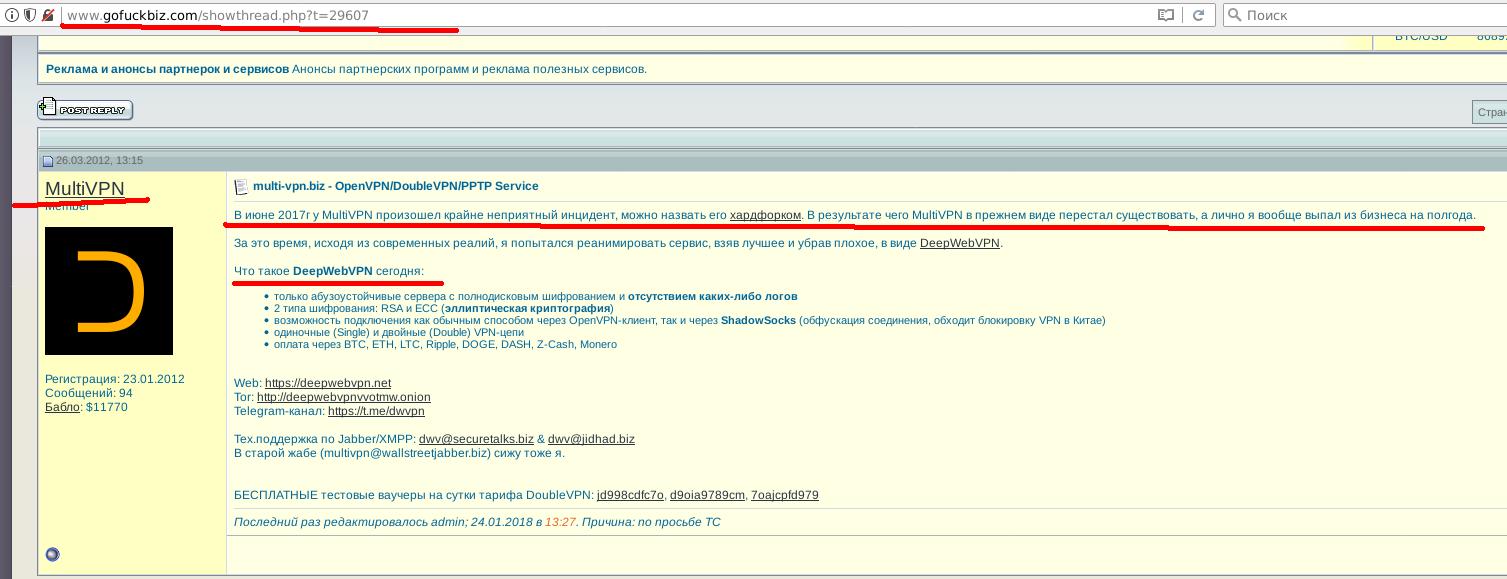Open the https://t.me/dwvpn Telegram link

[376, 411]
